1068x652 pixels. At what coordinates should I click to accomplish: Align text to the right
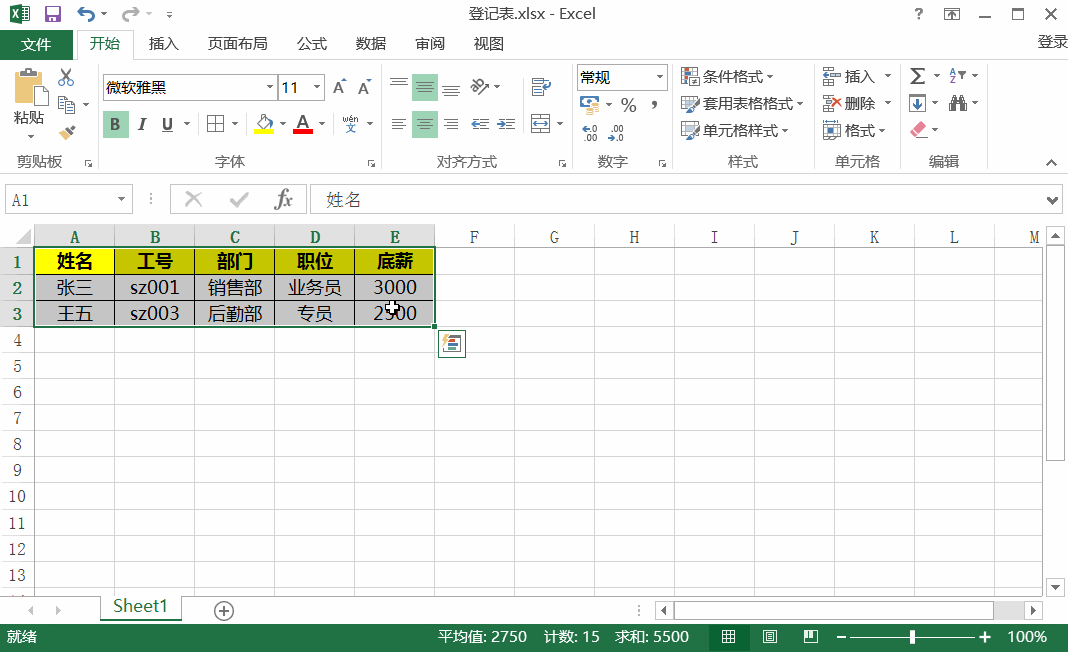click(x=451, y=124)
